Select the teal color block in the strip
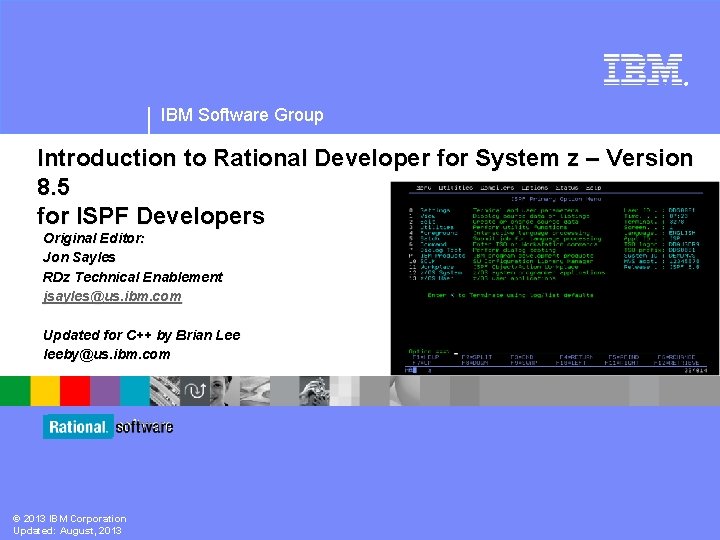 (135, 391)
